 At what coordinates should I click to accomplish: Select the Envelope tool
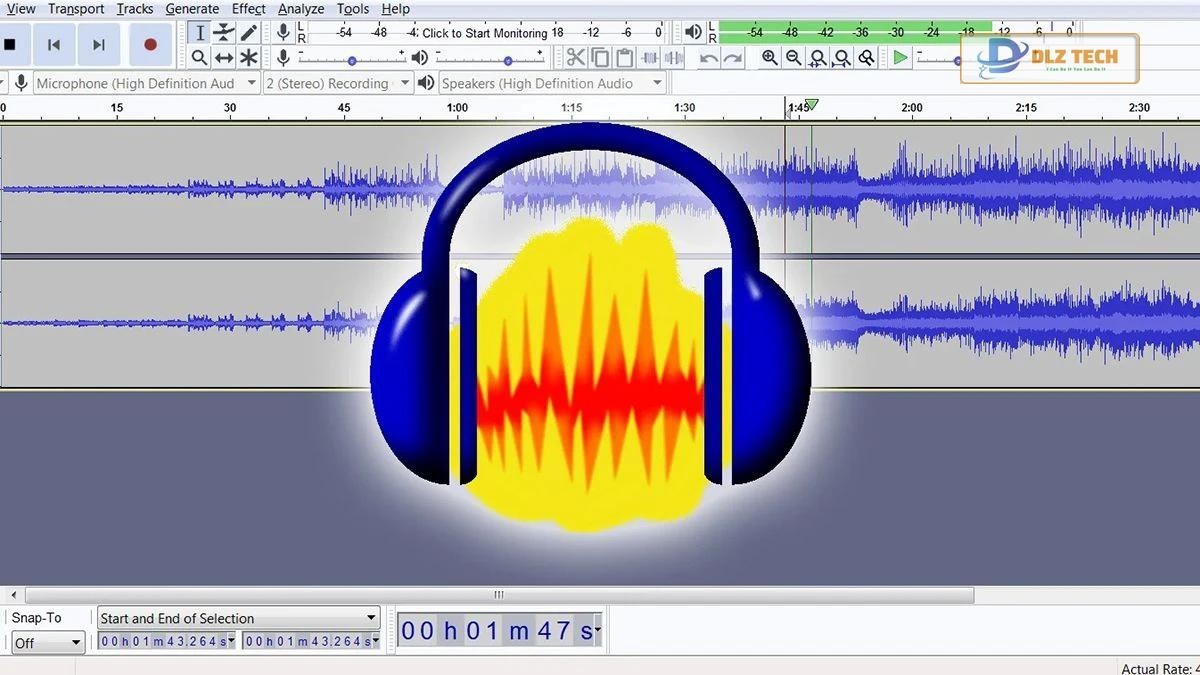click(224, 33)
